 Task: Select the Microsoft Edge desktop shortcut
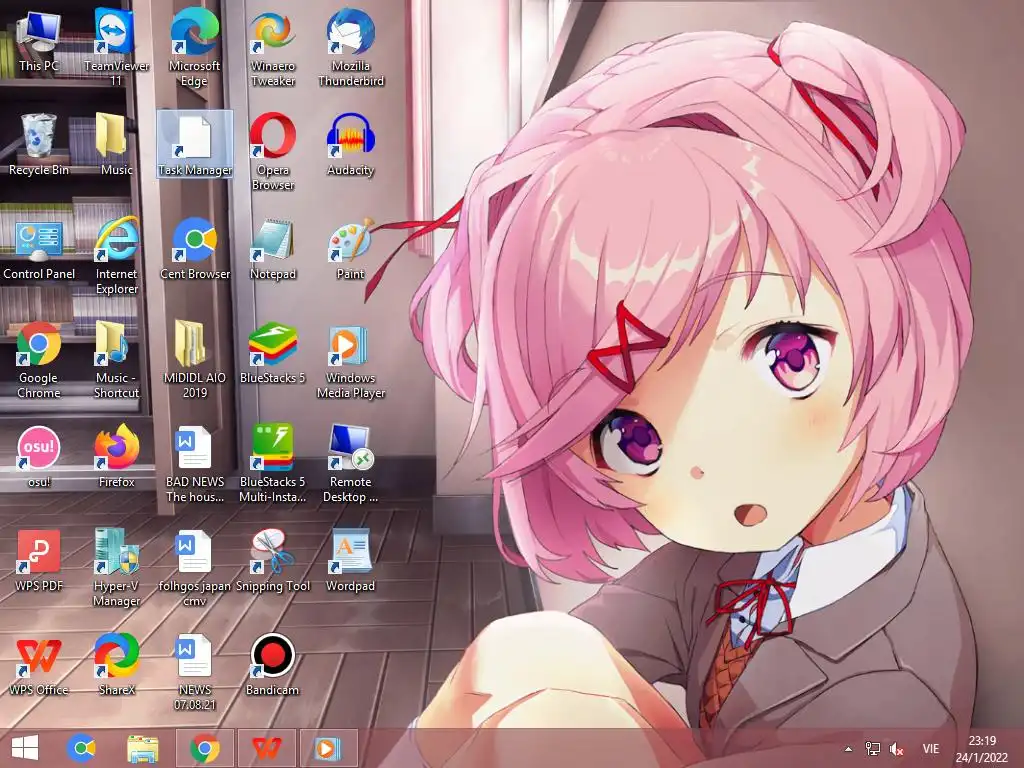click(195, 47)
